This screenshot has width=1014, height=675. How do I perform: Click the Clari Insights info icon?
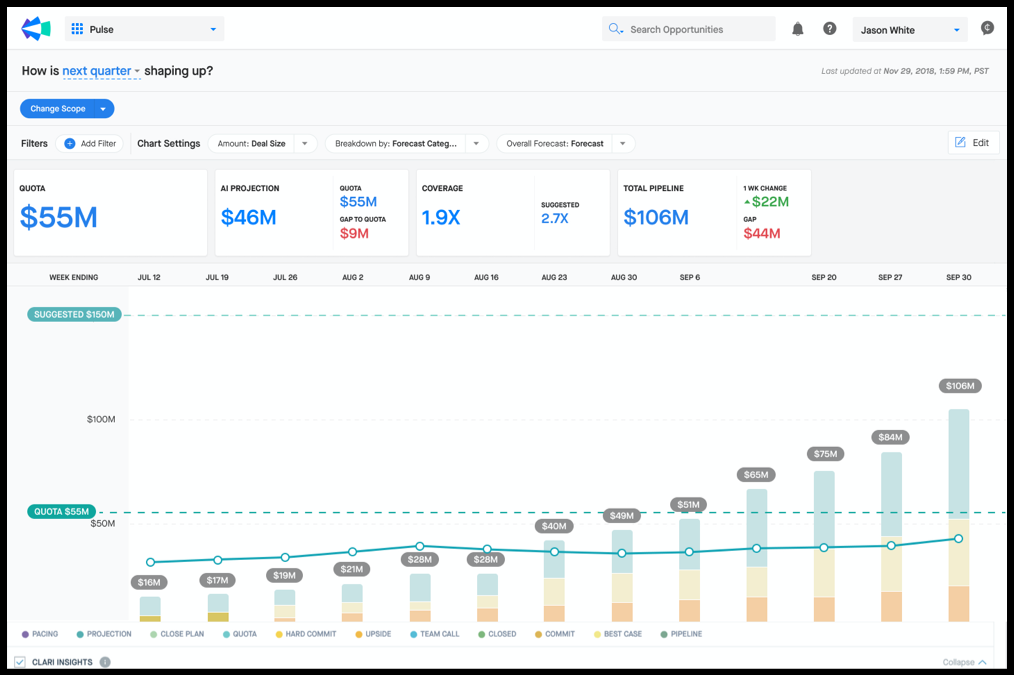click(x=105, y=662)
